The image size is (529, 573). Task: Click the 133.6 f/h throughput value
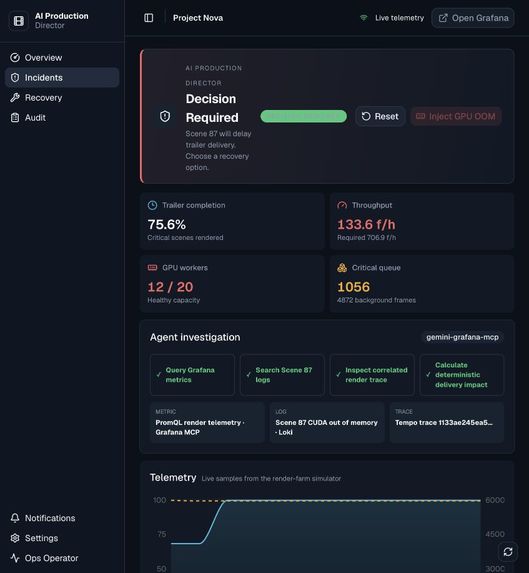point(366,224)
